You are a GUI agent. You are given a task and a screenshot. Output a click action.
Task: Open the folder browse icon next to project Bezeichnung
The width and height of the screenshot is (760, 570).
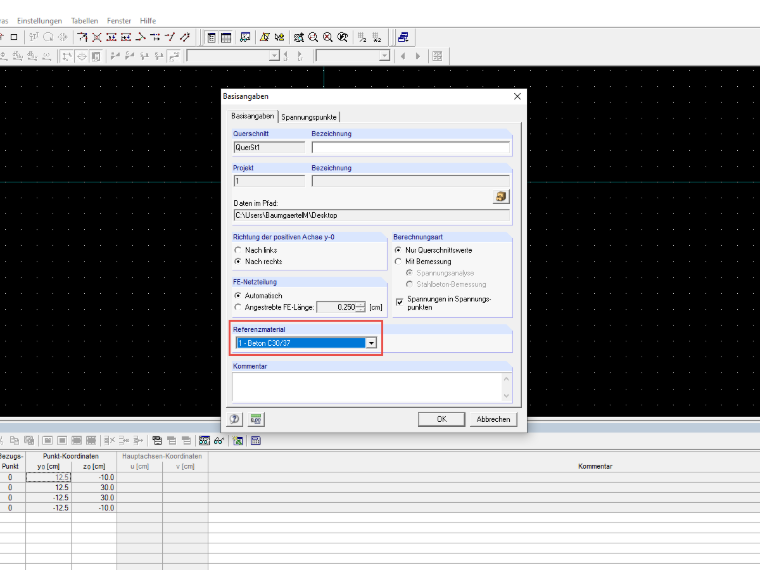501,196
